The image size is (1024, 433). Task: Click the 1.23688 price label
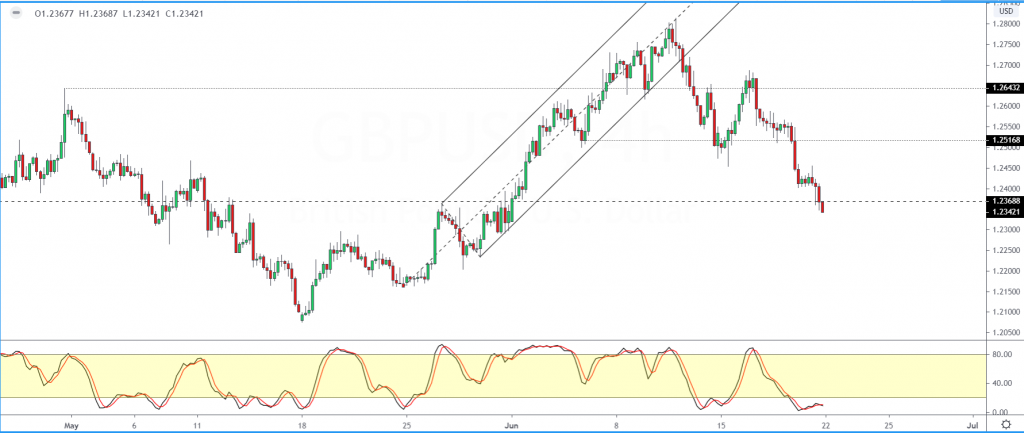click(1006, 201)
